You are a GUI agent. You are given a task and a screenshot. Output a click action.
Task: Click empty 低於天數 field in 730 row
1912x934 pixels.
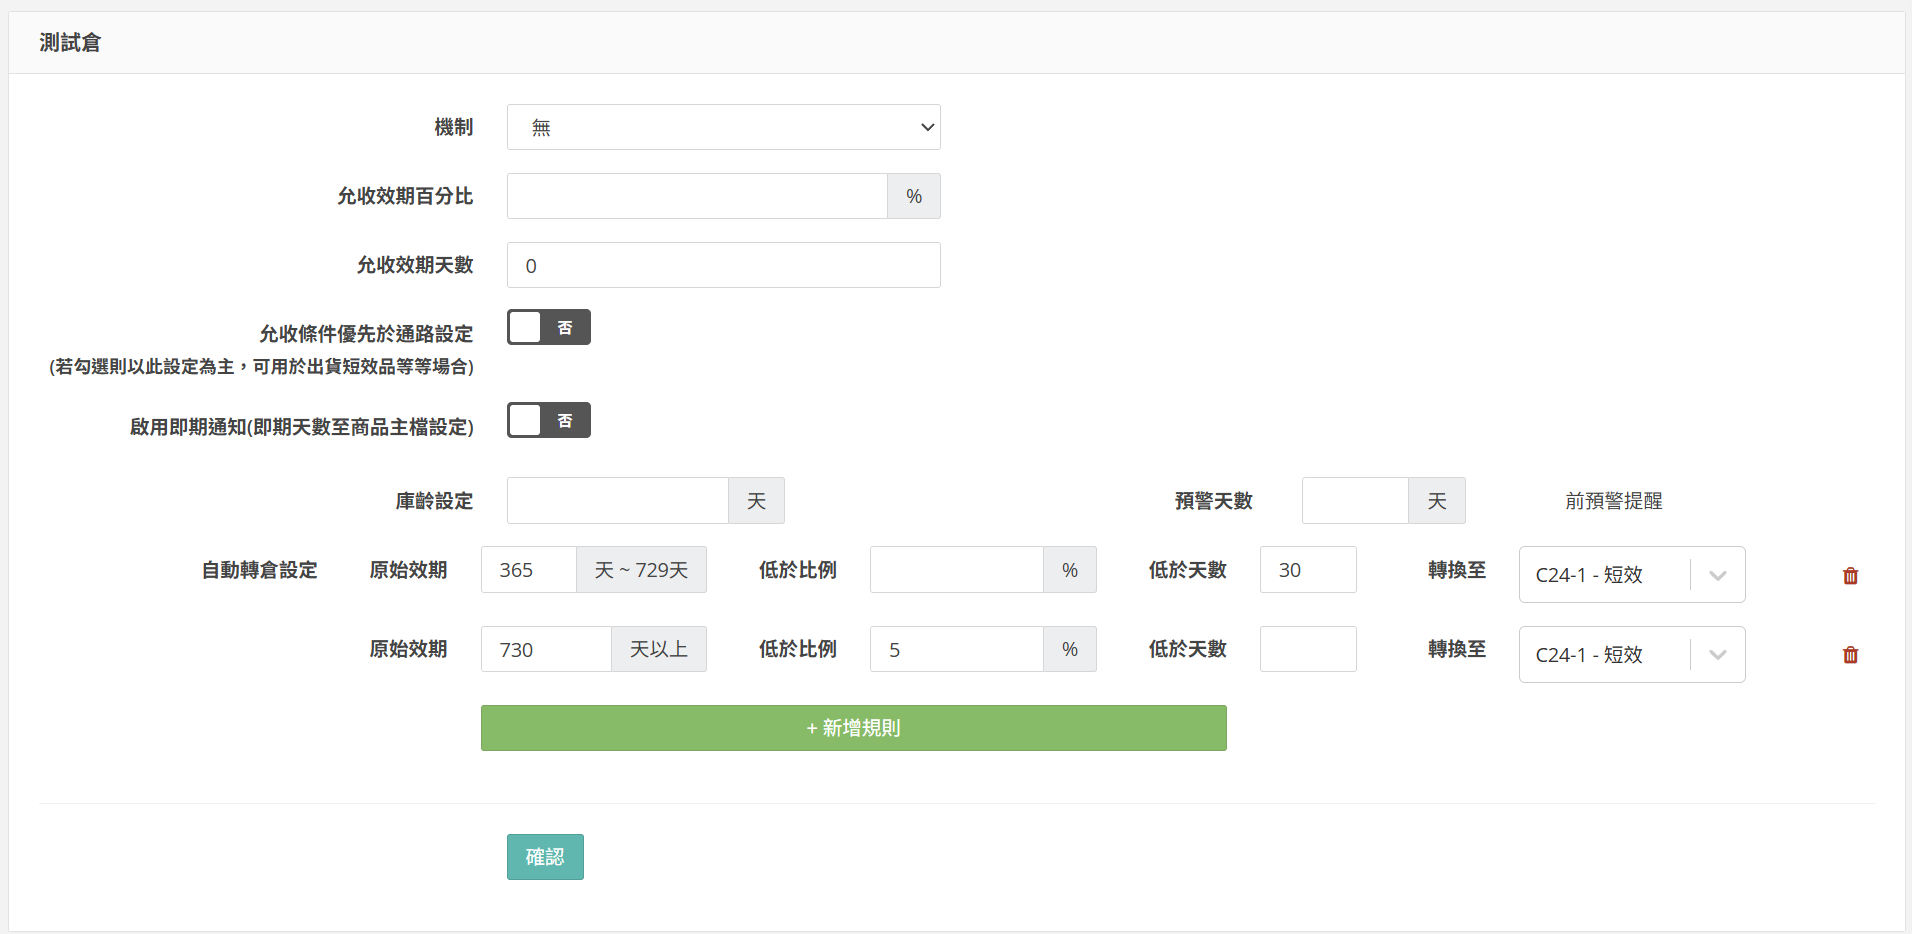(1307, 650)
